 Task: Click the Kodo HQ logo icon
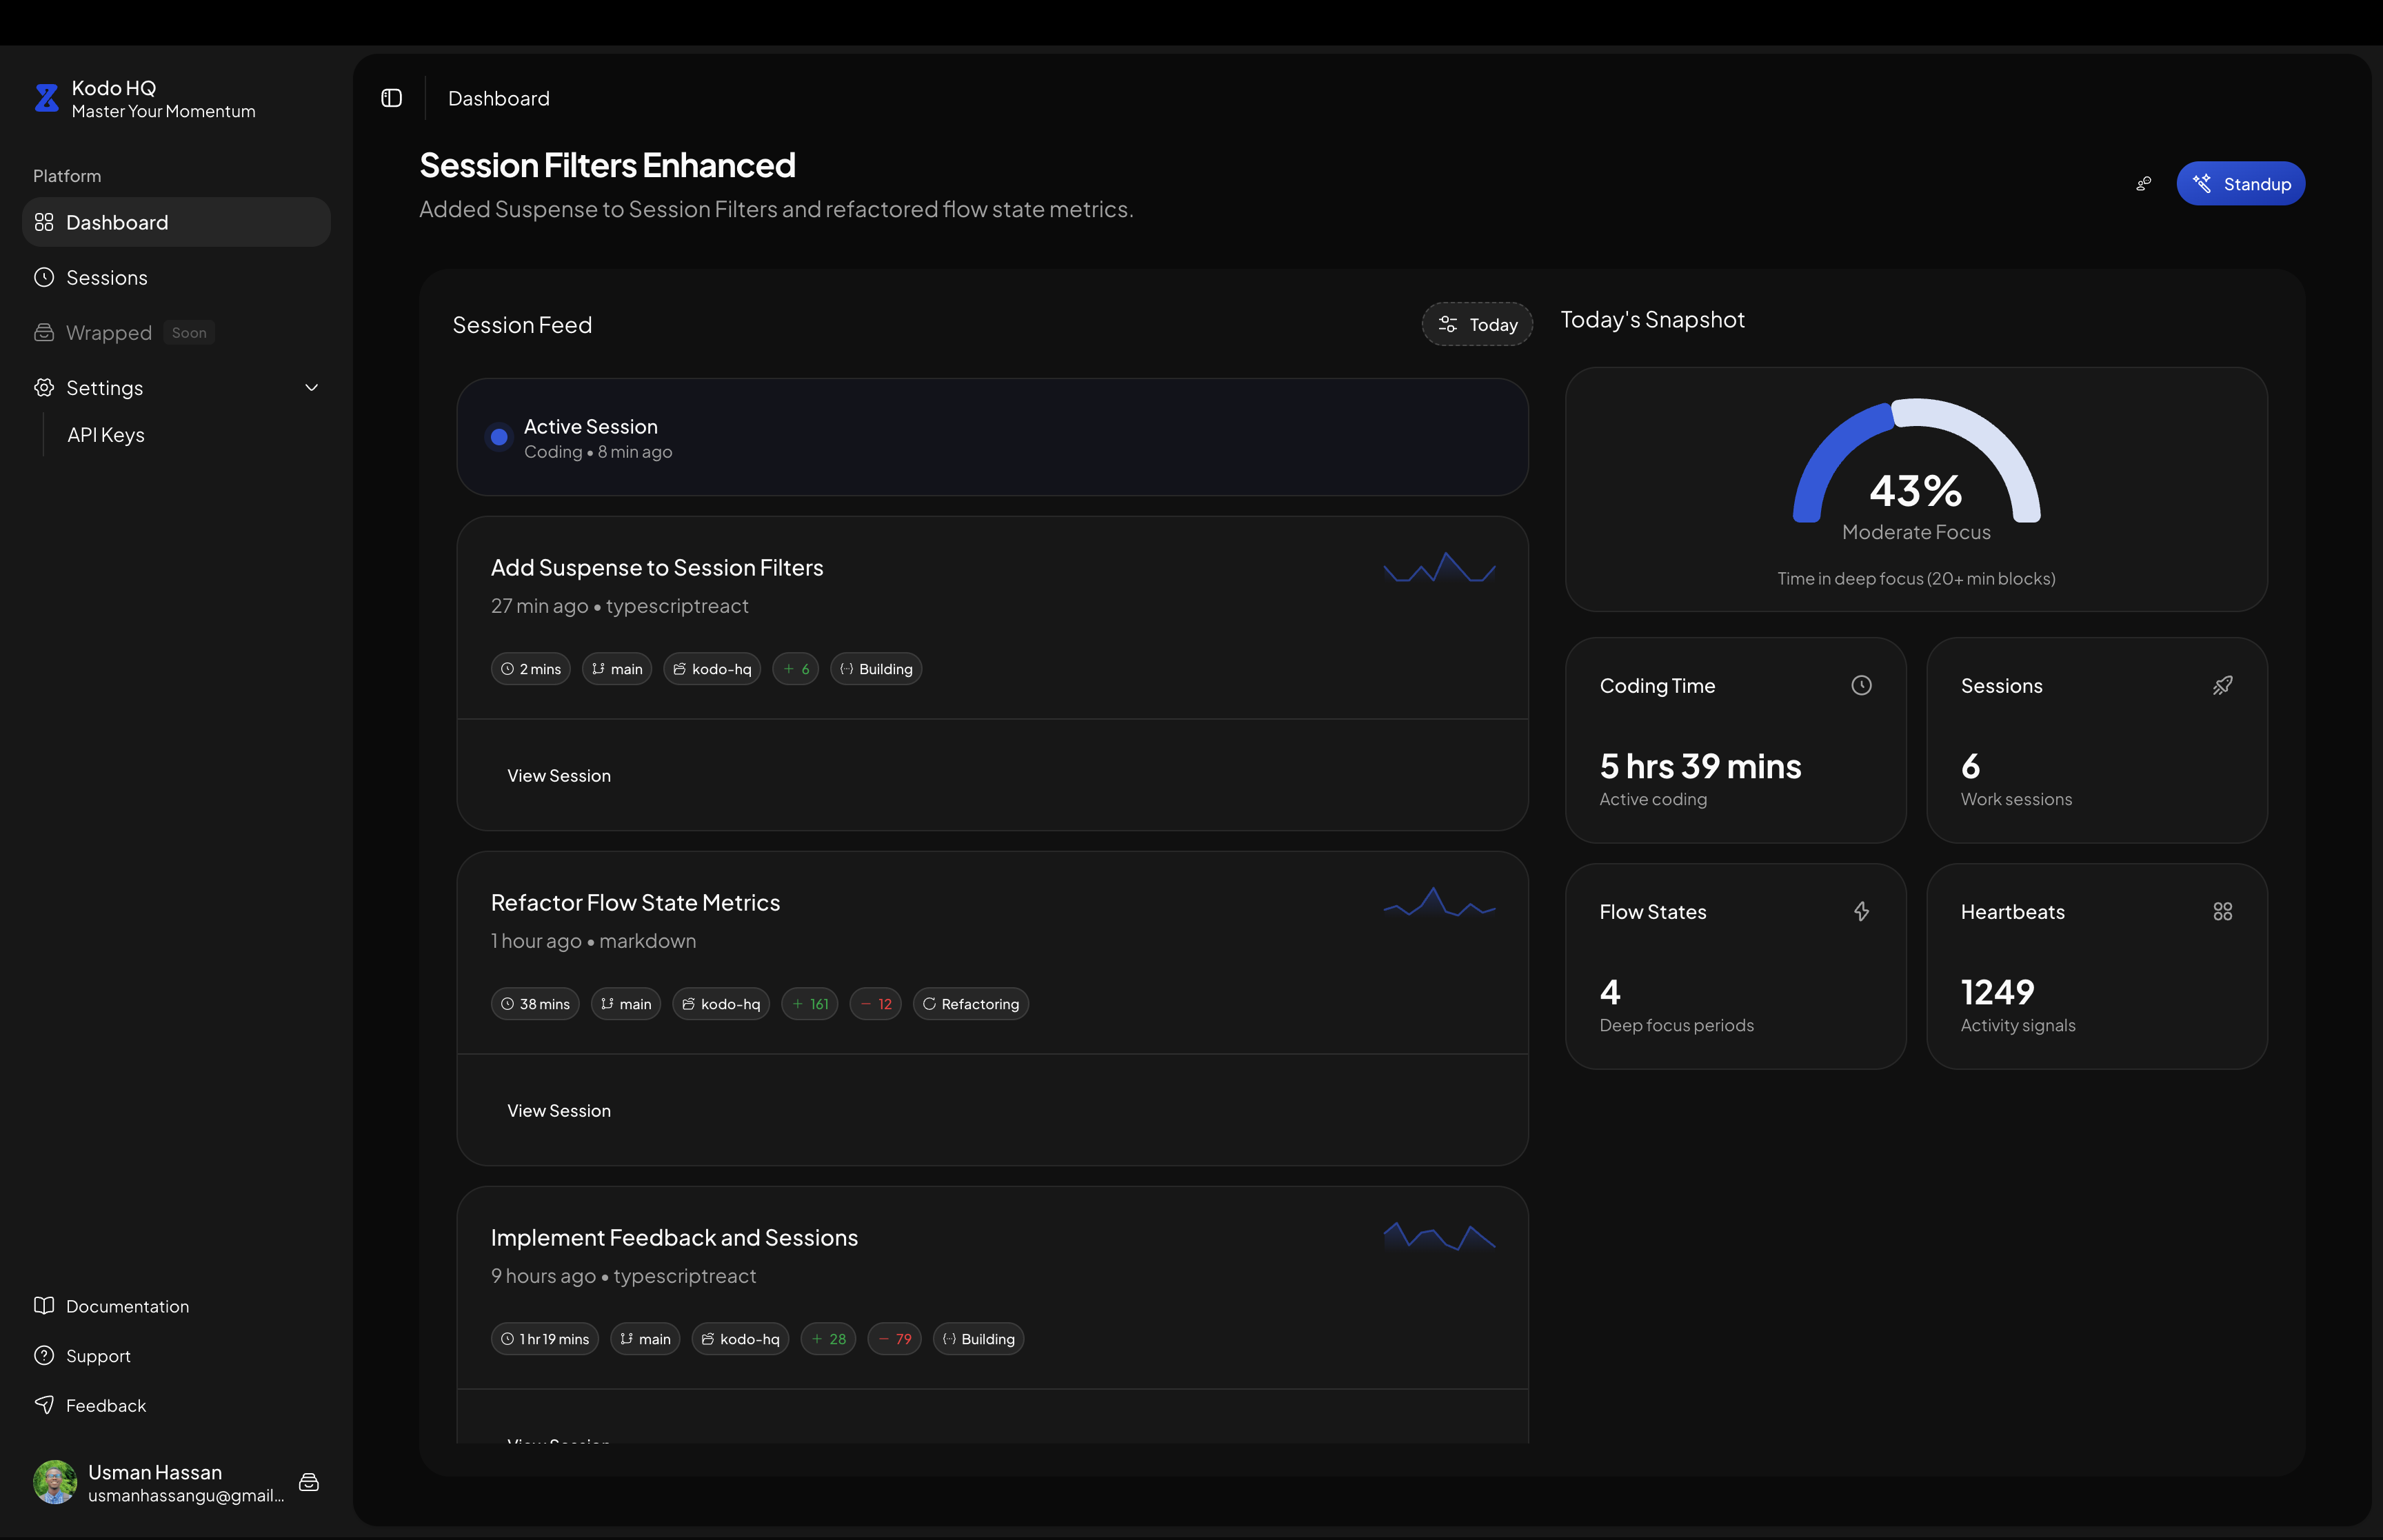[x=46, y=98]
